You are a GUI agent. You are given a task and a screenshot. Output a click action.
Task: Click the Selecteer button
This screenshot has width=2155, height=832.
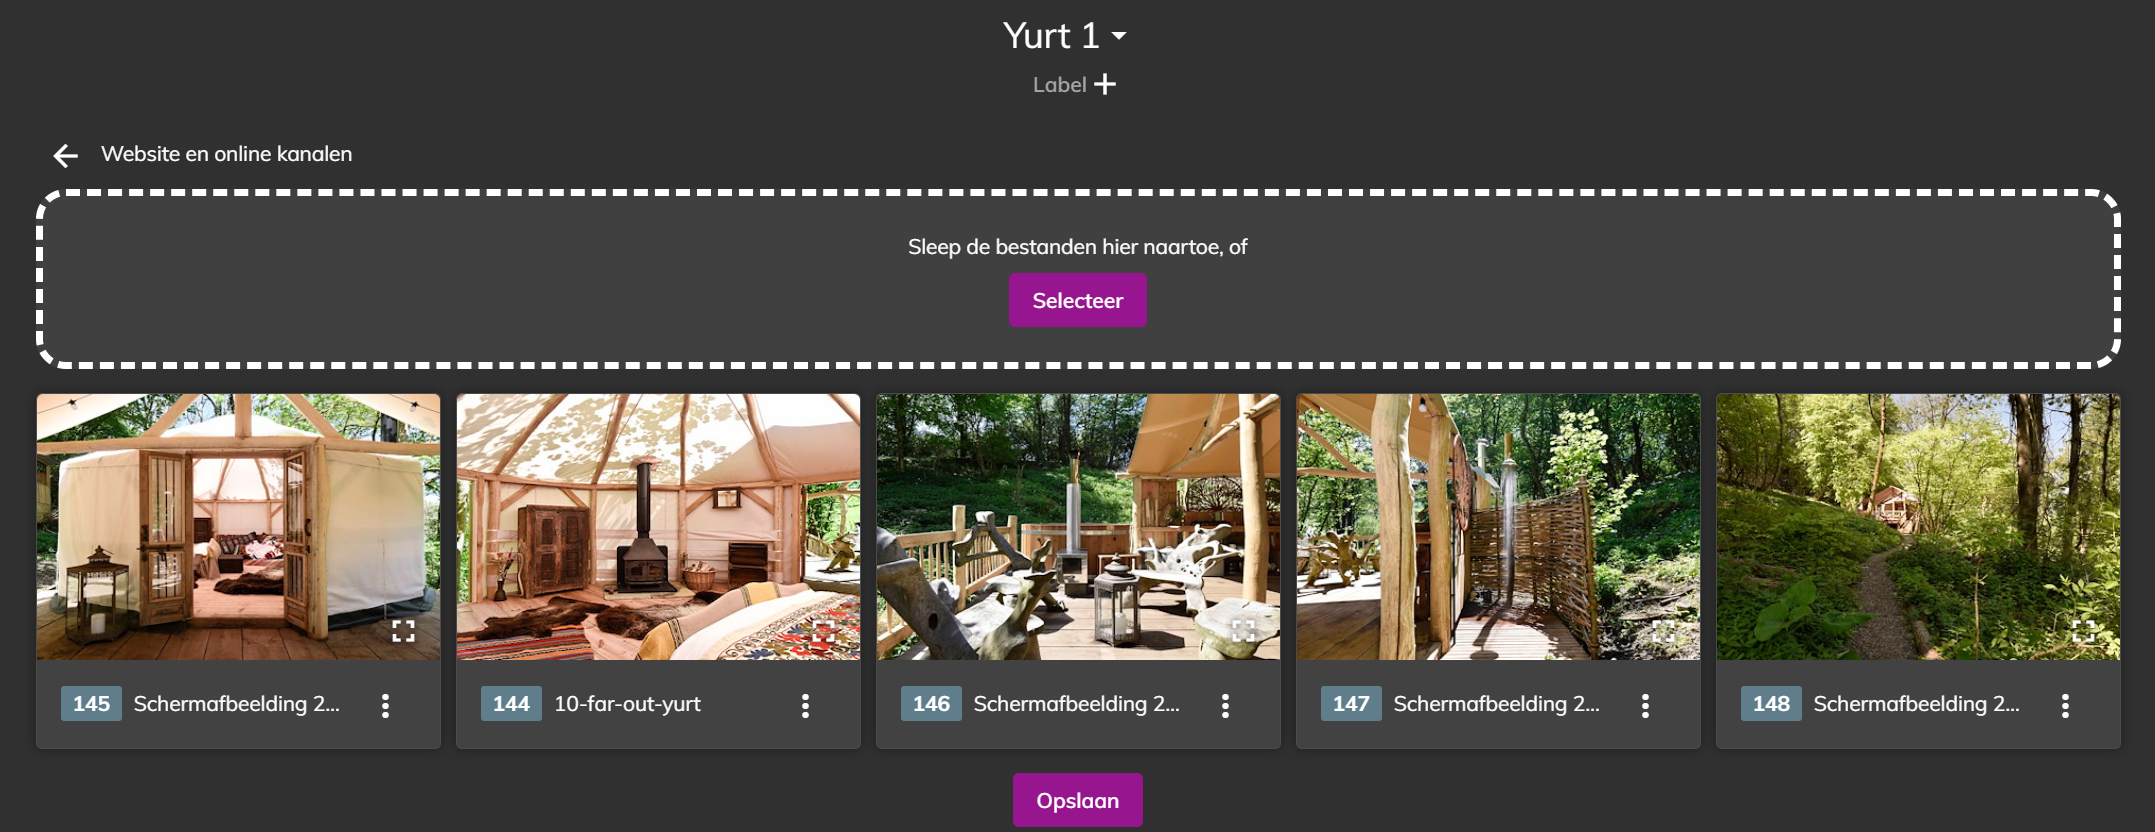1077,300
